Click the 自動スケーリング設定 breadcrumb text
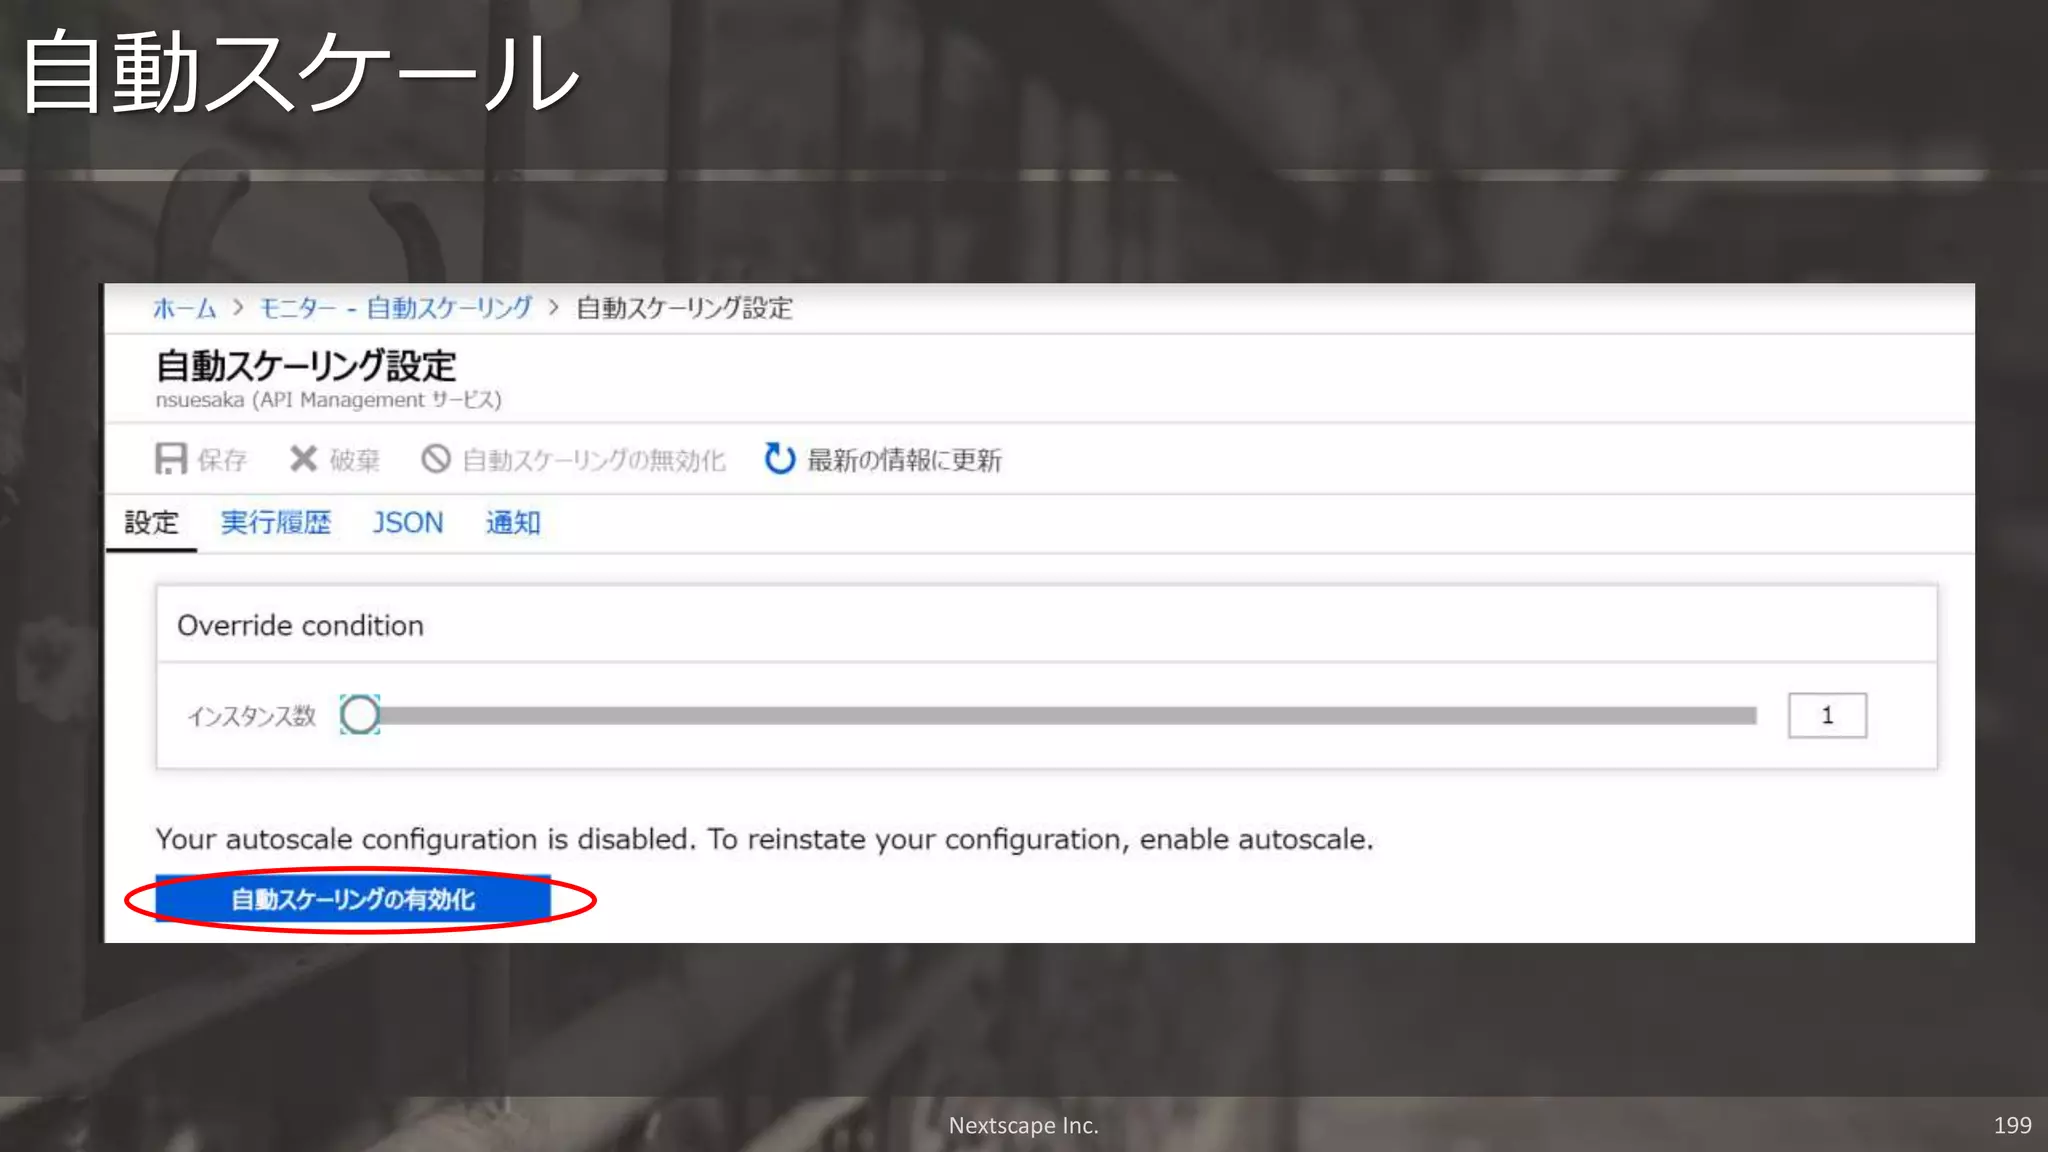The image size is (2048, 1152). tap(685, 308)
